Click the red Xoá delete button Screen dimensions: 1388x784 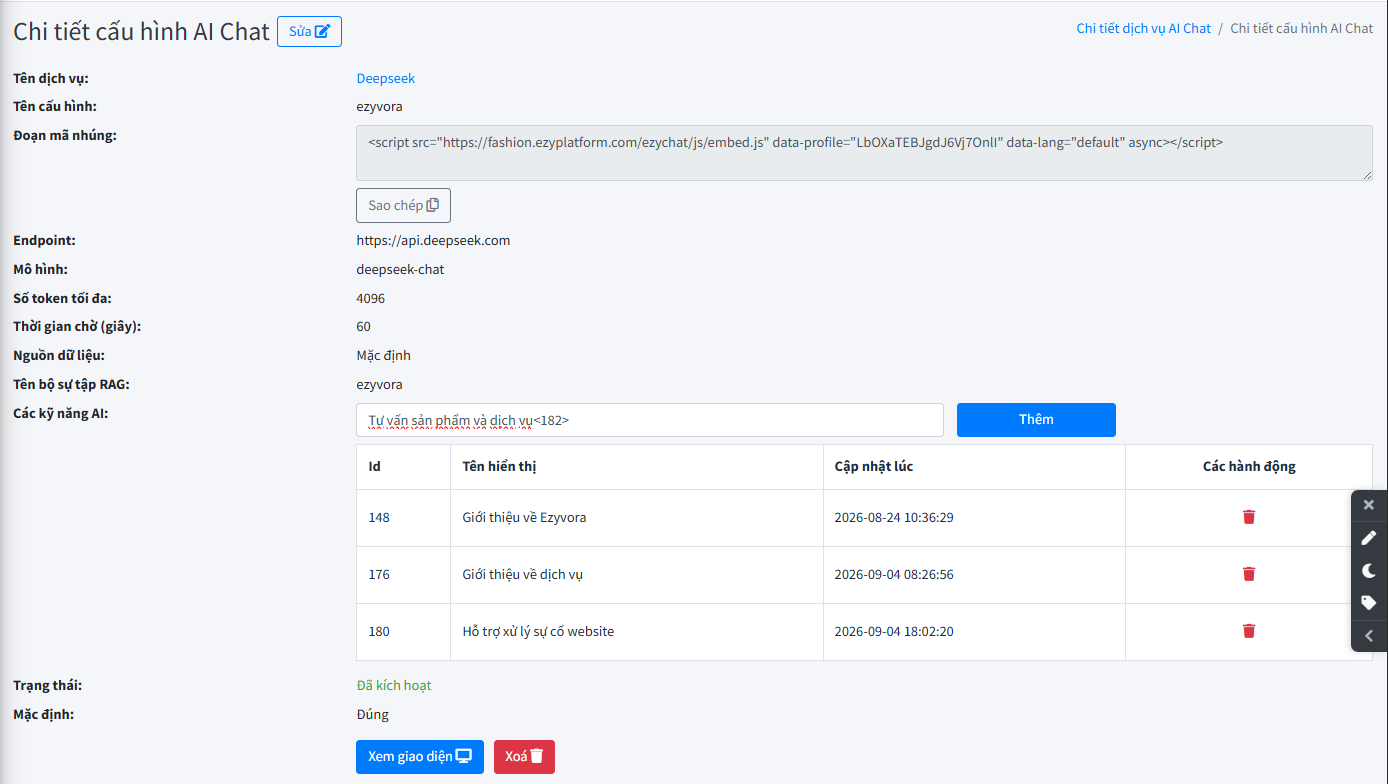tap(524, 757)
